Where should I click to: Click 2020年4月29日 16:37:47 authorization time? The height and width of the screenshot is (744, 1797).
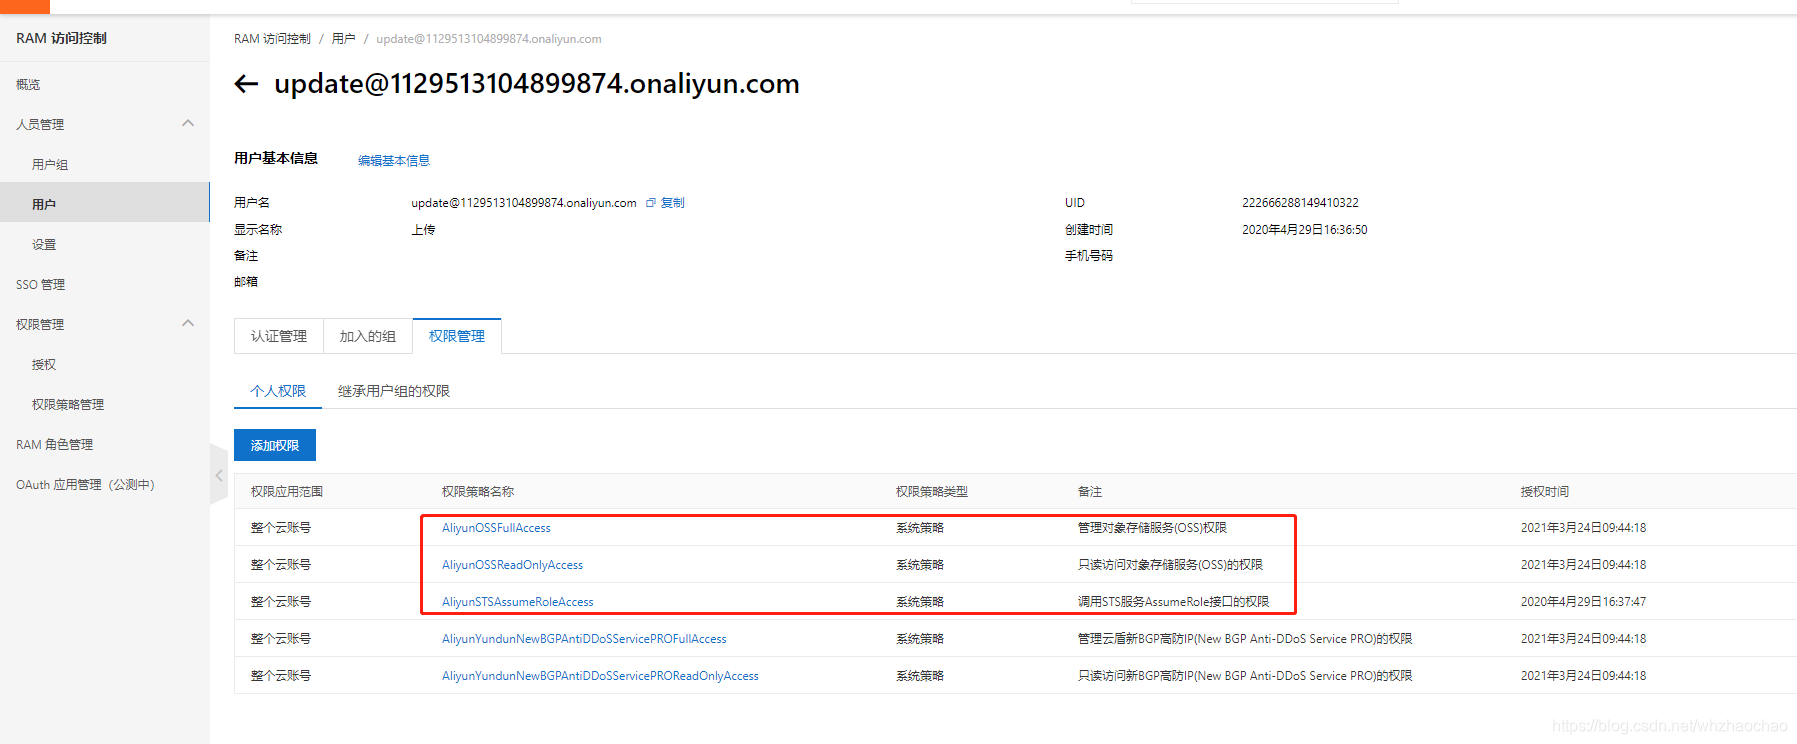tap(1583, 602)
